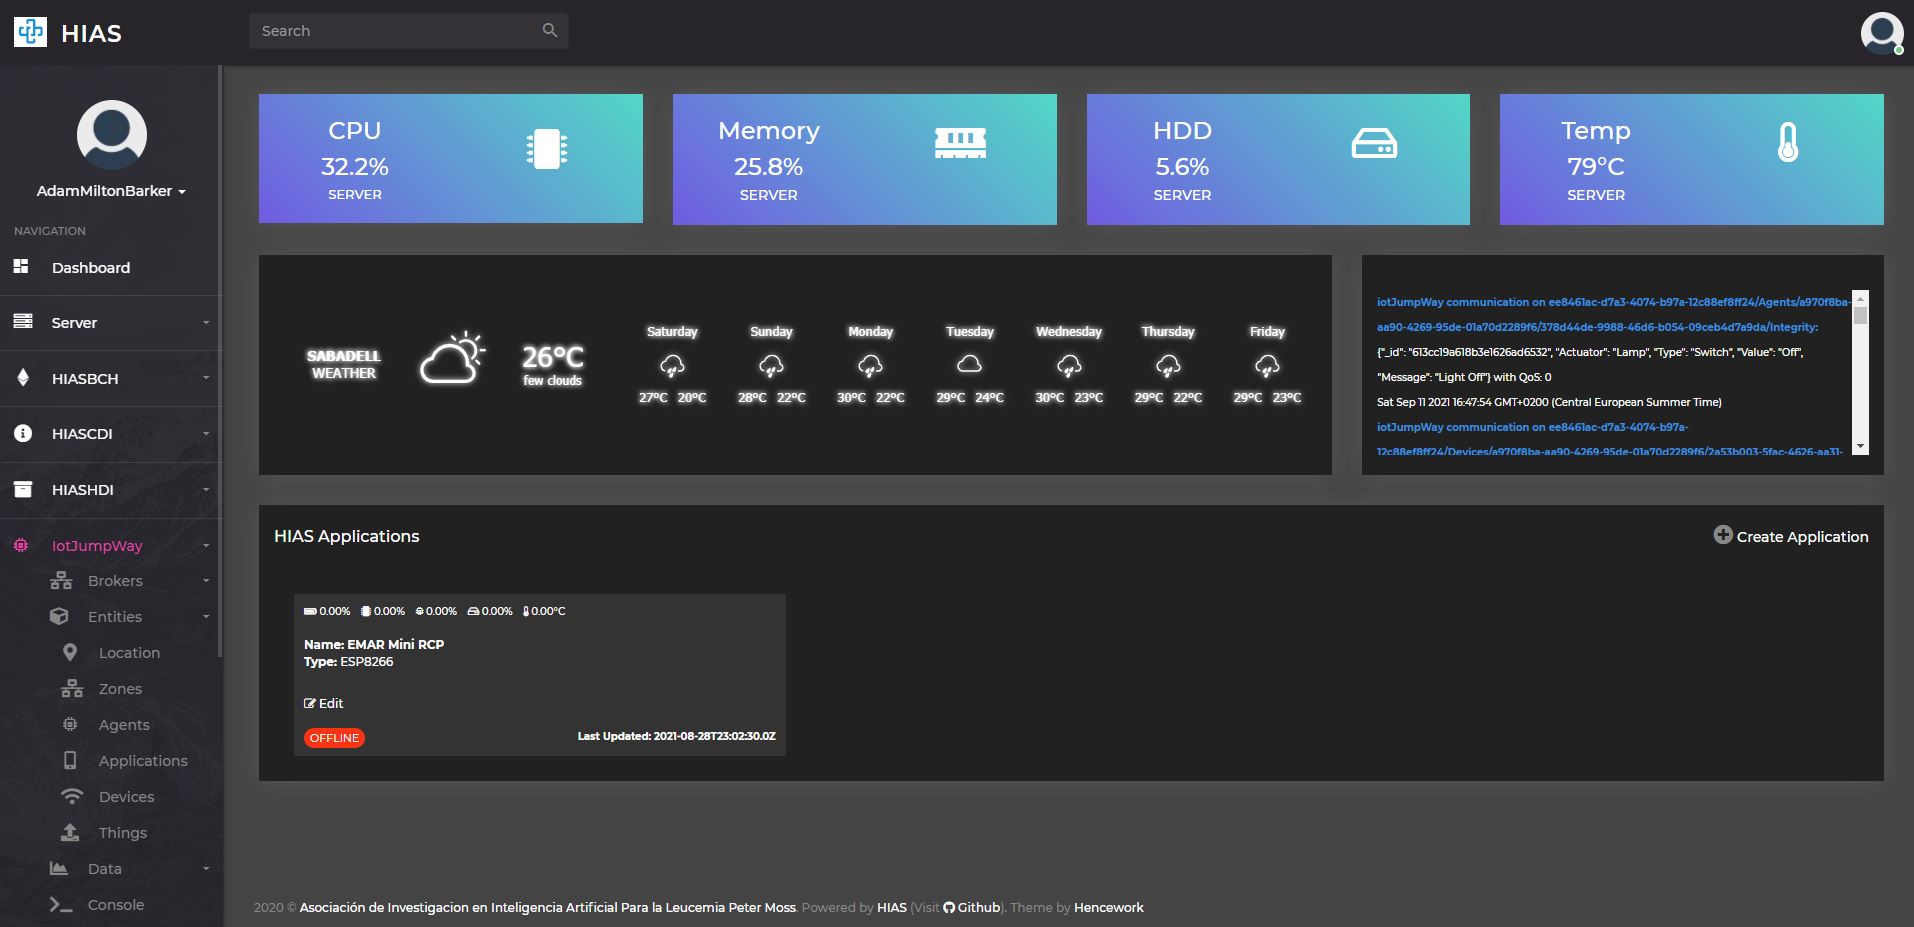Click the Agents chip icon
The height and width of the screenshot is (927, 1914).
[x=70, y=724]
